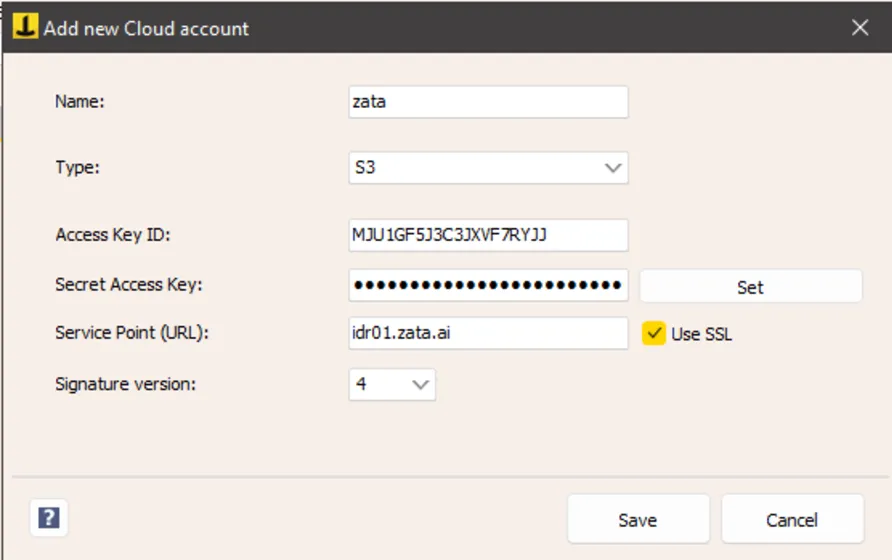The height and width of the screenshot is (560, 892).
Task: Close the Add new Cloud account dialog
Action: pyautogui.click(x=860, y=27)
